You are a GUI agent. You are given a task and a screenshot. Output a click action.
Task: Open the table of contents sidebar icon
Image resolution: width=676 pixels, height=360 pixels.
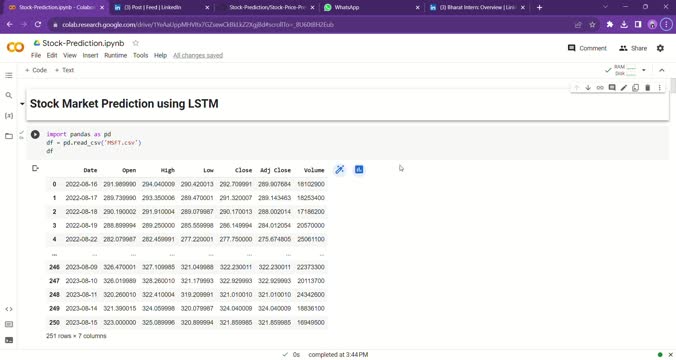9,75
